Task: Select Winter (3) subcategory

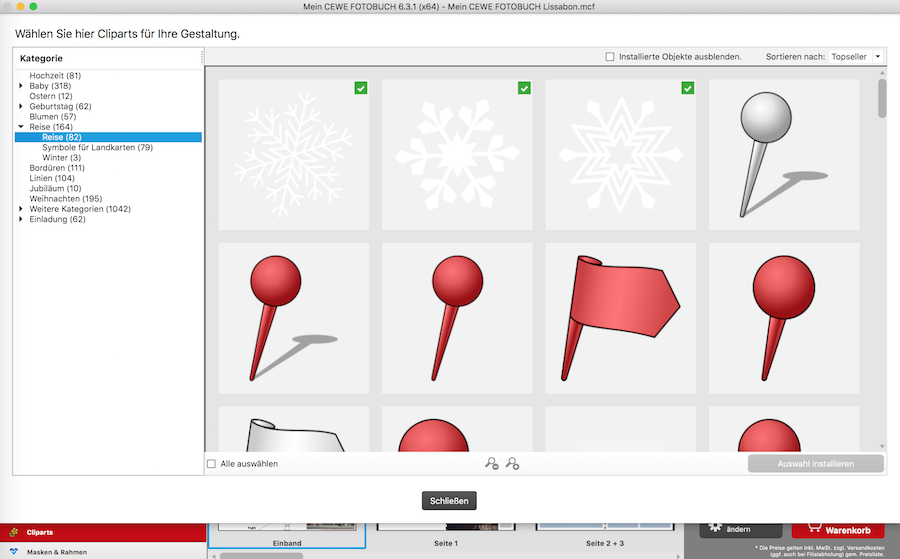Action: [61, 158]
